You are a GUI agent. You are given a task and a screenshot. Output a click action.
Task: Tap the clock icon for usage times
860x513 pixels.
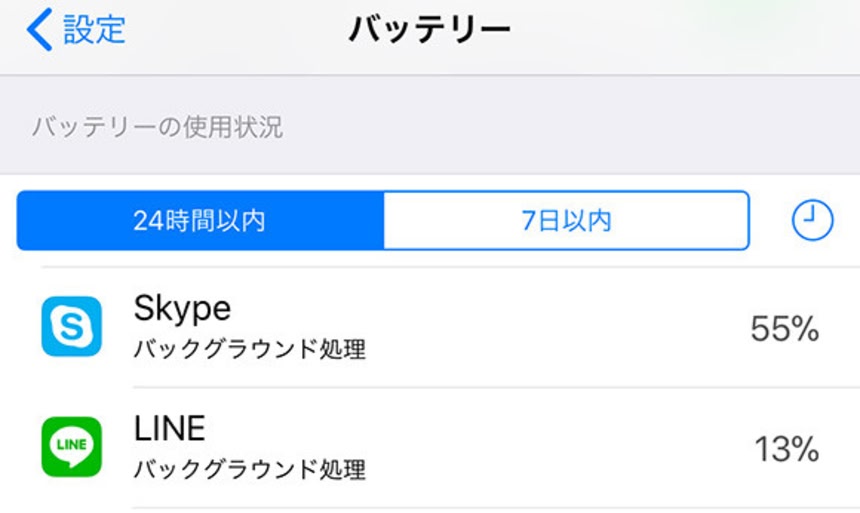[812, 220]
